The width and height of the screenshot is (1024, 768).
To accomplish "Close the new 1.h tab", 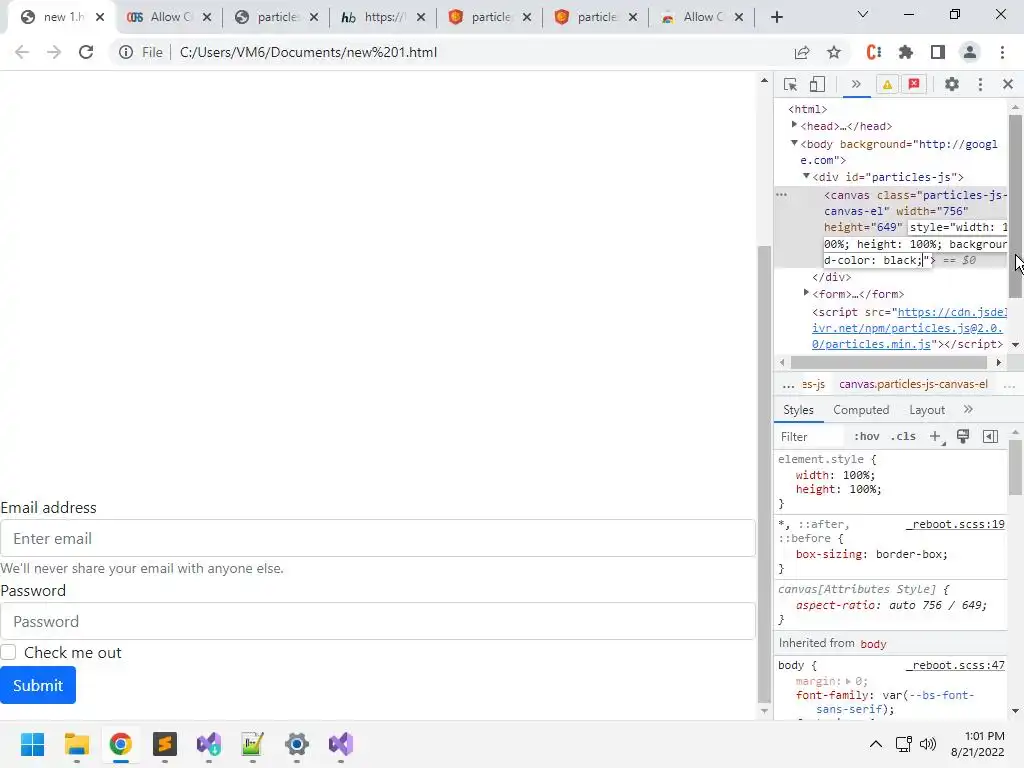I will click(x=100, y=17).
